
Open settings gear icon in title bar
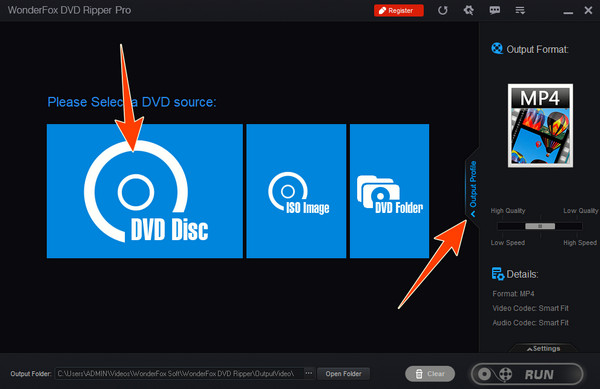469,10
